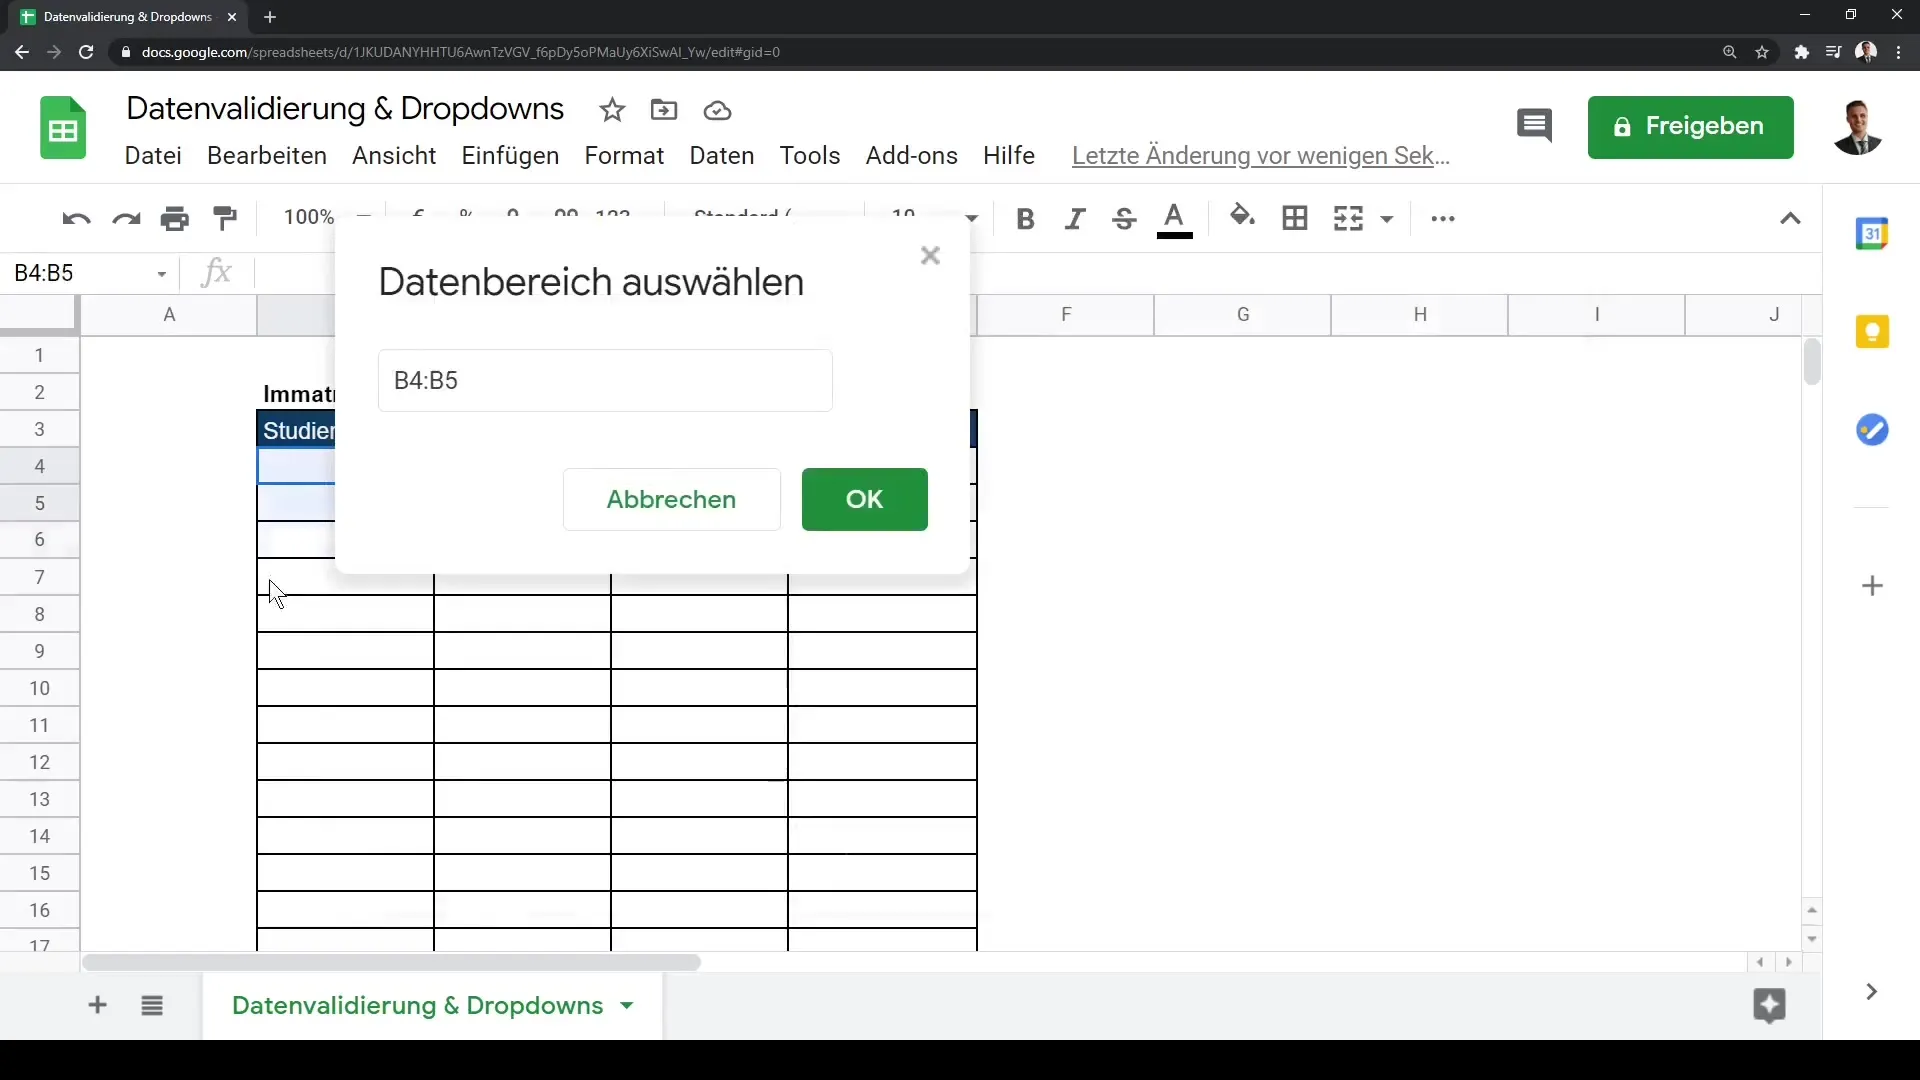Click the B4:B5 range input field
The width and height of the screenshot is (1920, 1080).
604,381
